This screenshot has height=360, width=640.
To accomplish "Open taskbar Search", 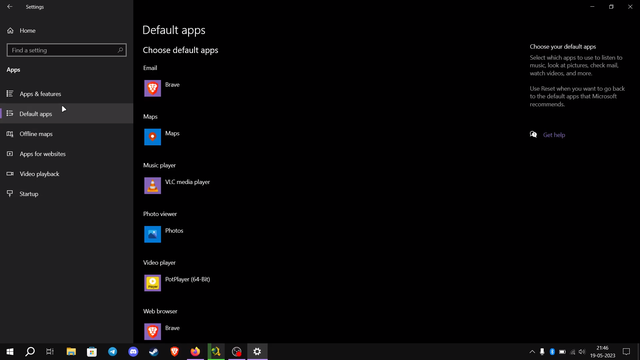I will click(30, 351).
